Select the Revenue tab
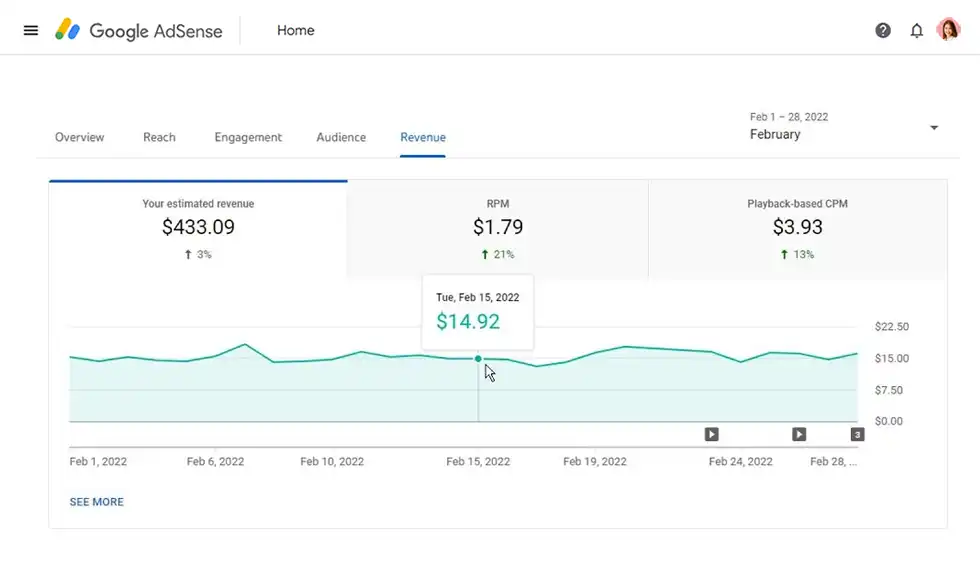Screen dimensions: 980x582 tap(423, 137)
